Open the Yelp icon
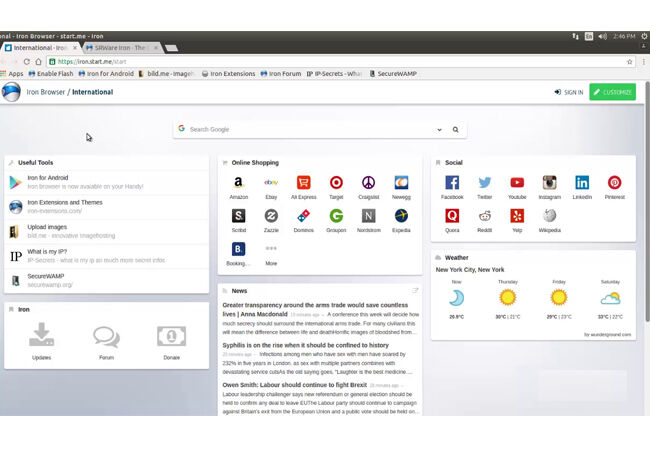650x450 pixels. click(x=517, y=216)
